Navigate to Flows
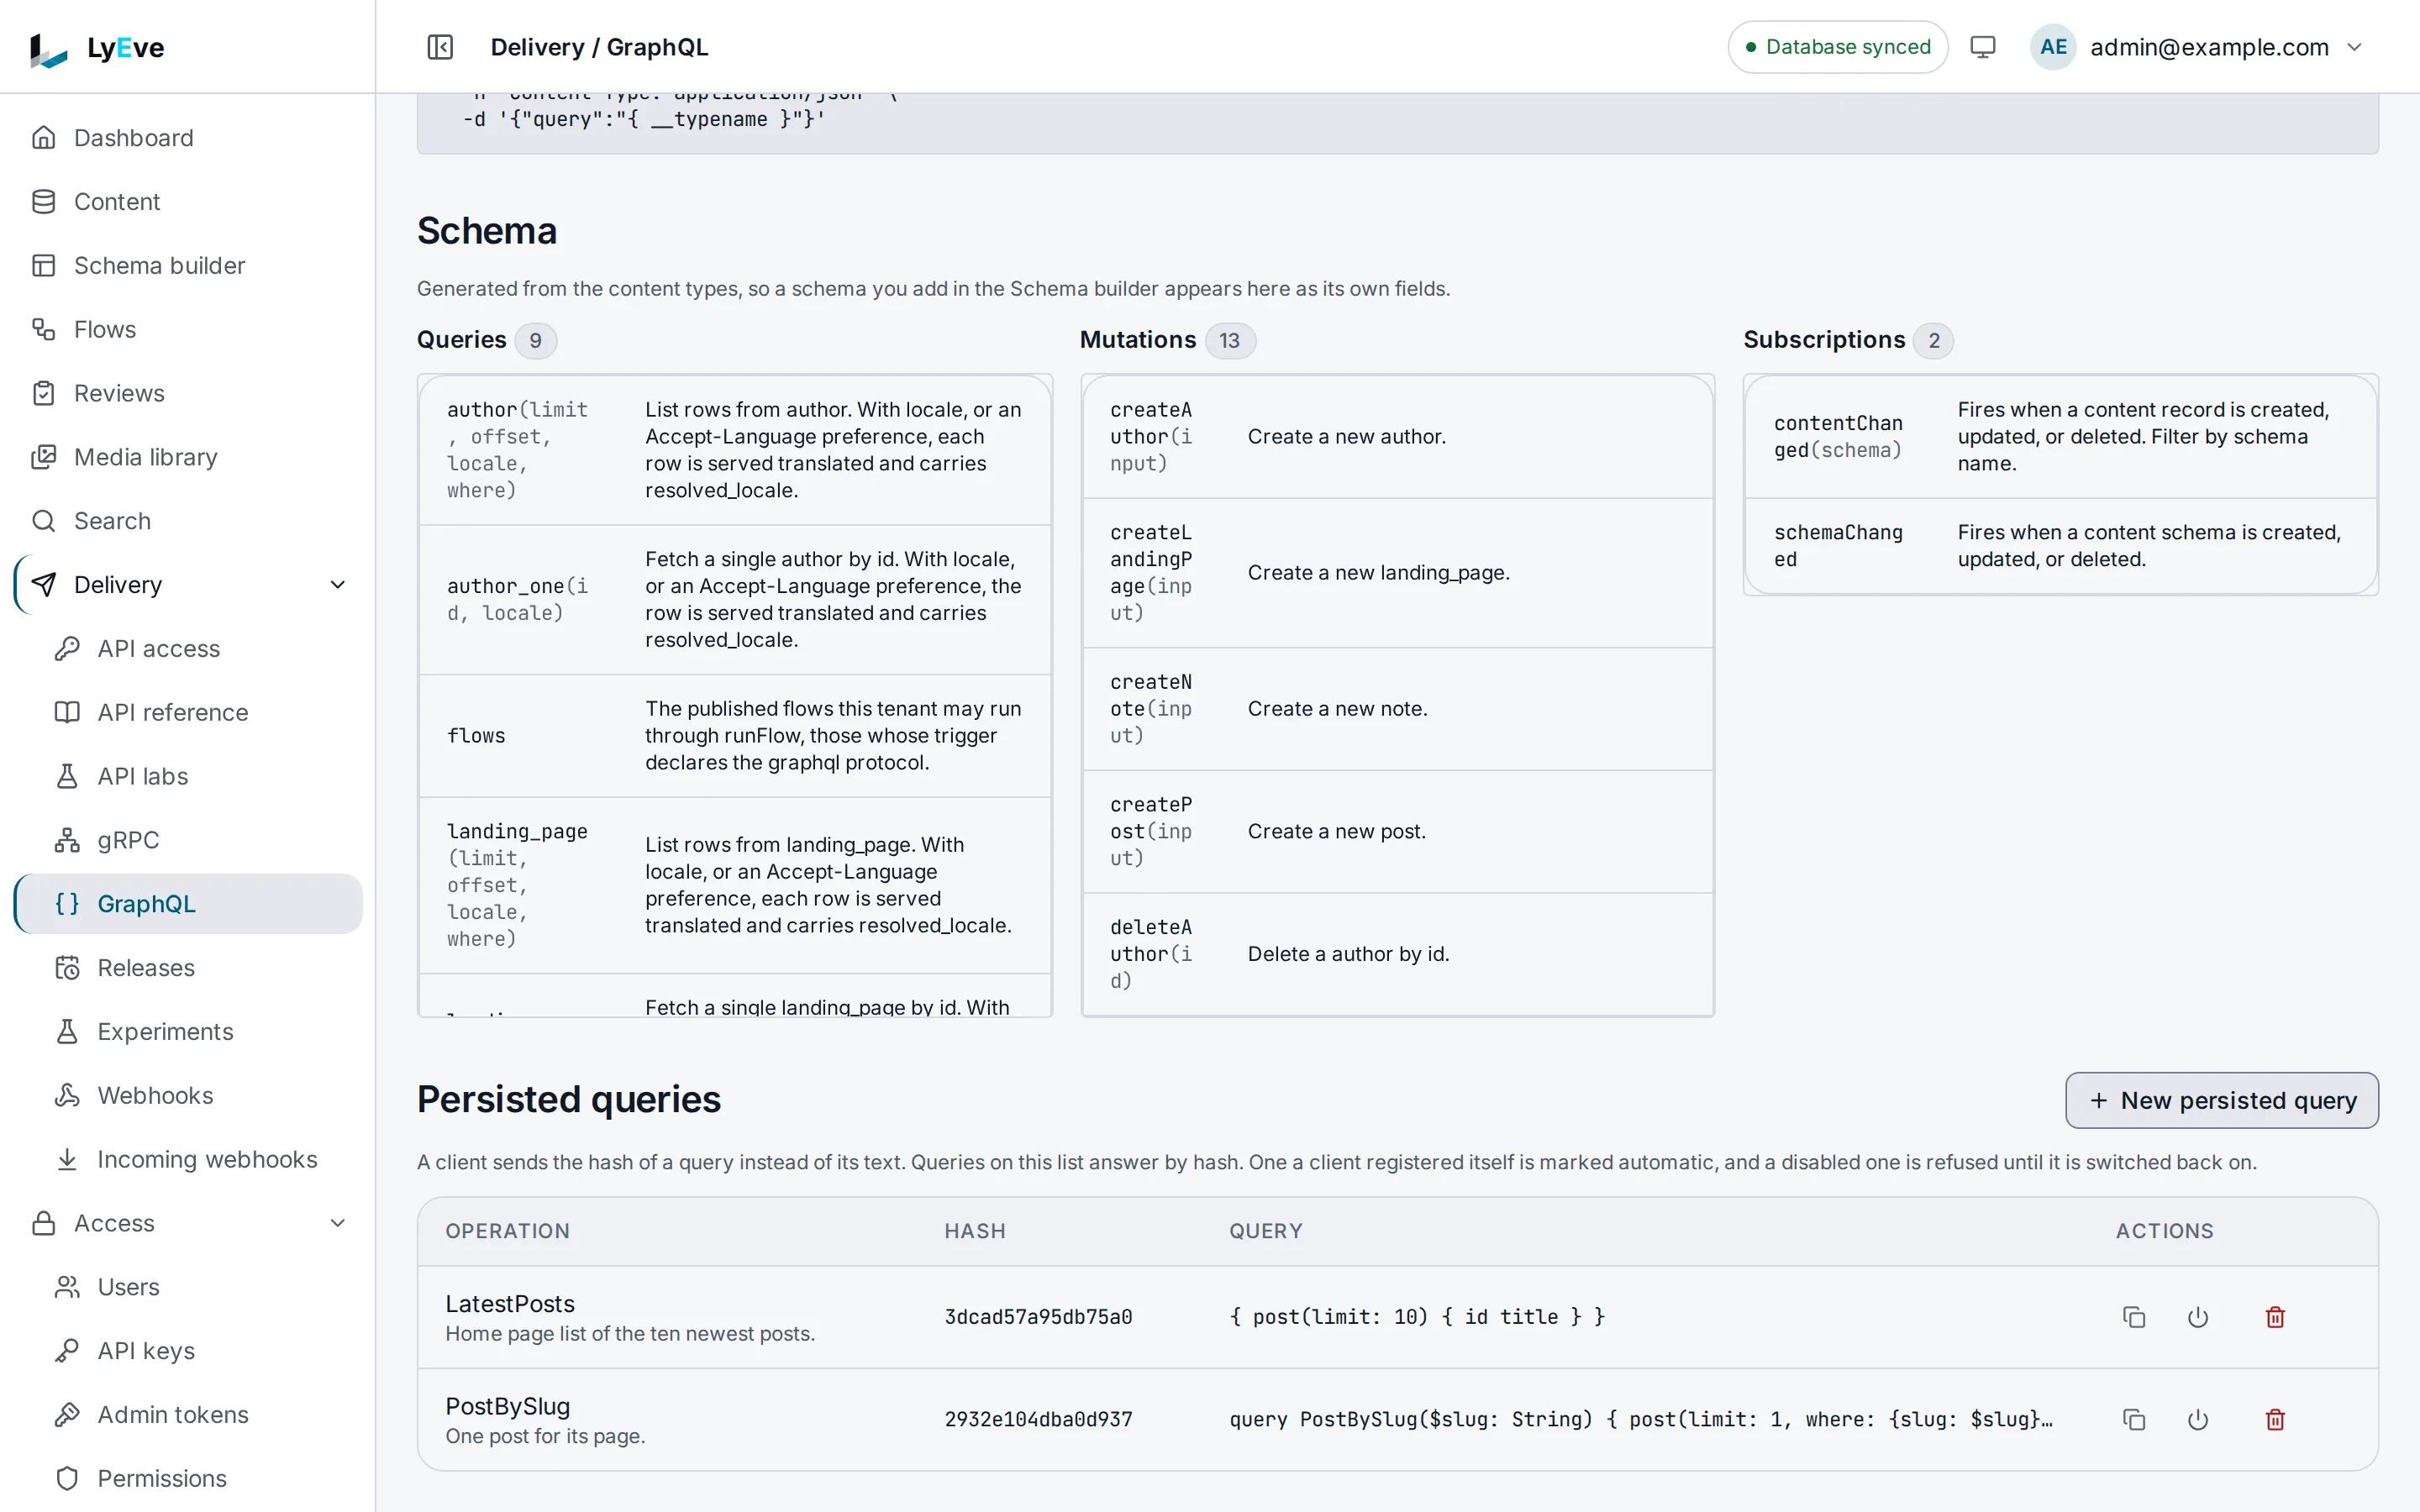This screenshot has width=2420, height=1512. pos(188,329)
